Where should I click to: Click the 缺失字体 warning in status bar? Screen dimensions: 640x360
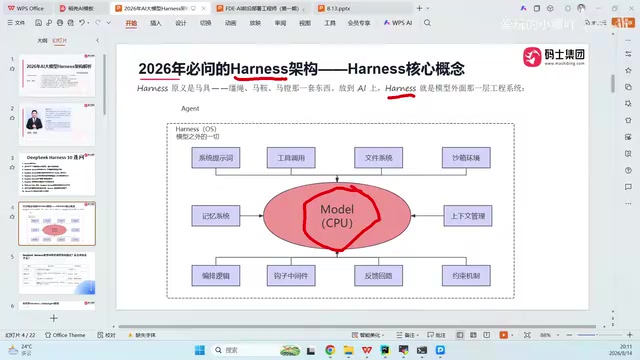tap(142, 335)
